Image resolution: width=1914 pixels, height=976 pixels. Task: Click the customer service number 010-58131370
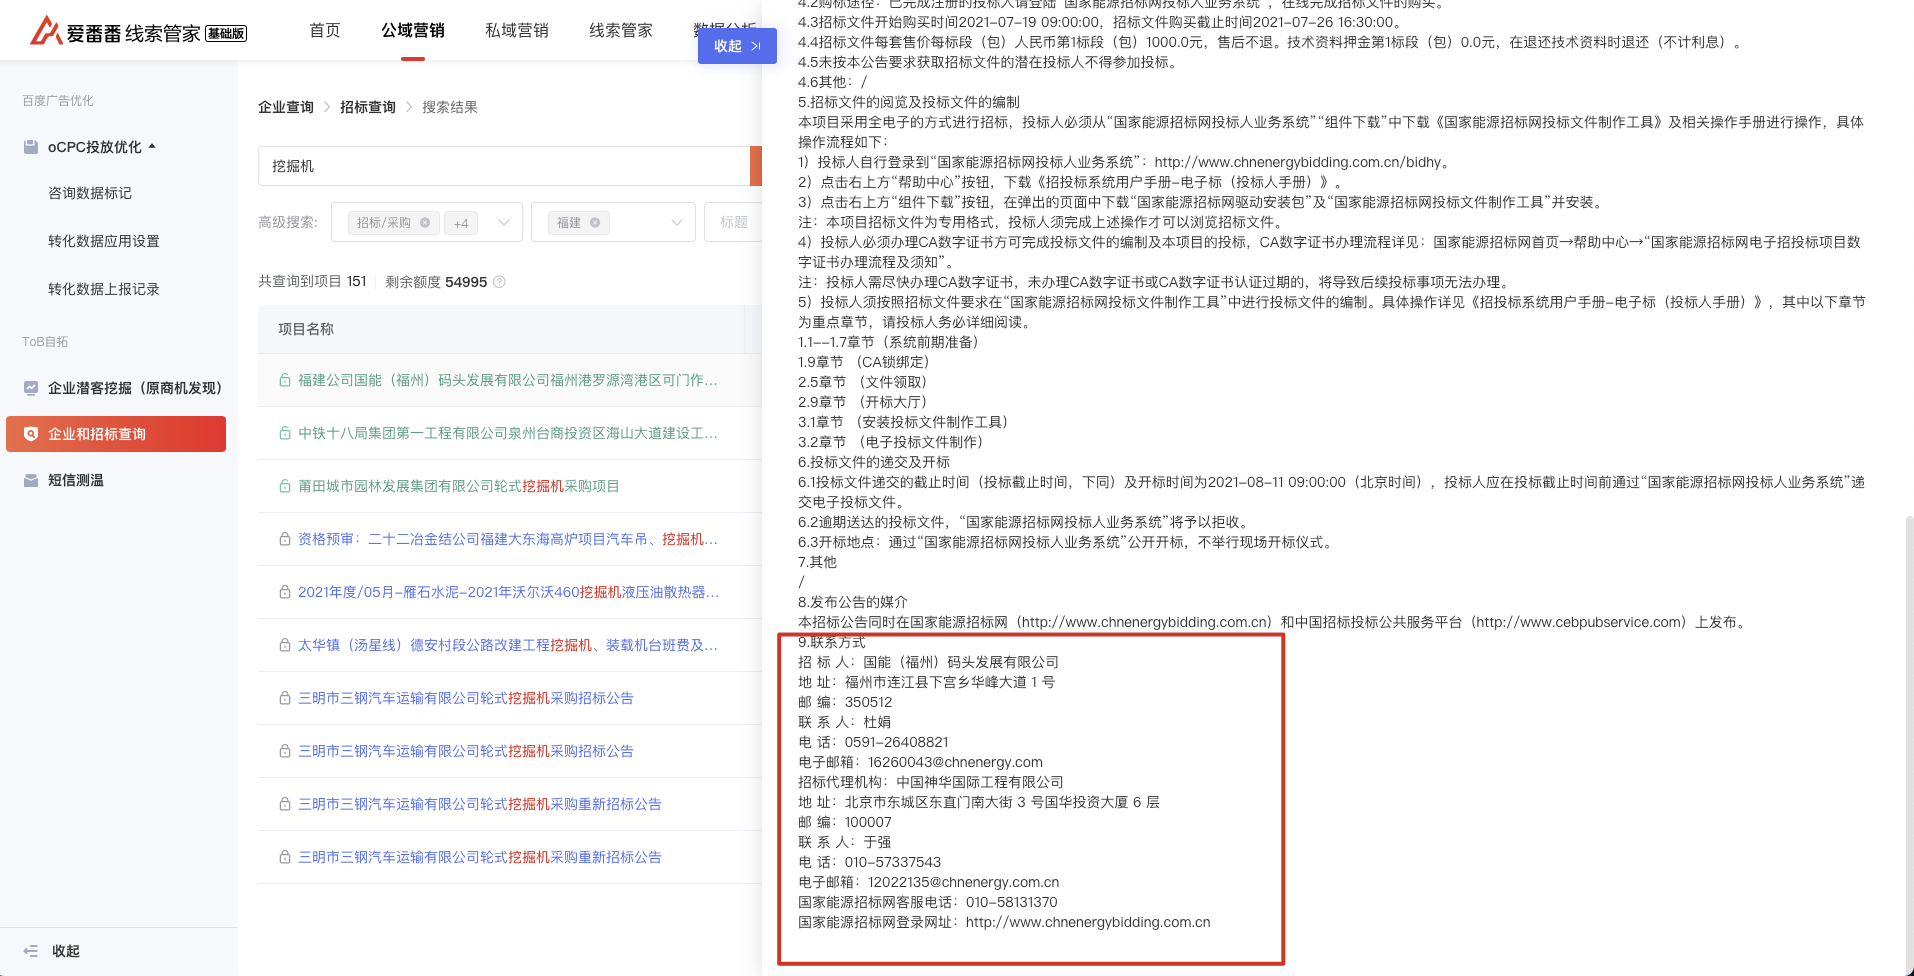[1011, 902]
